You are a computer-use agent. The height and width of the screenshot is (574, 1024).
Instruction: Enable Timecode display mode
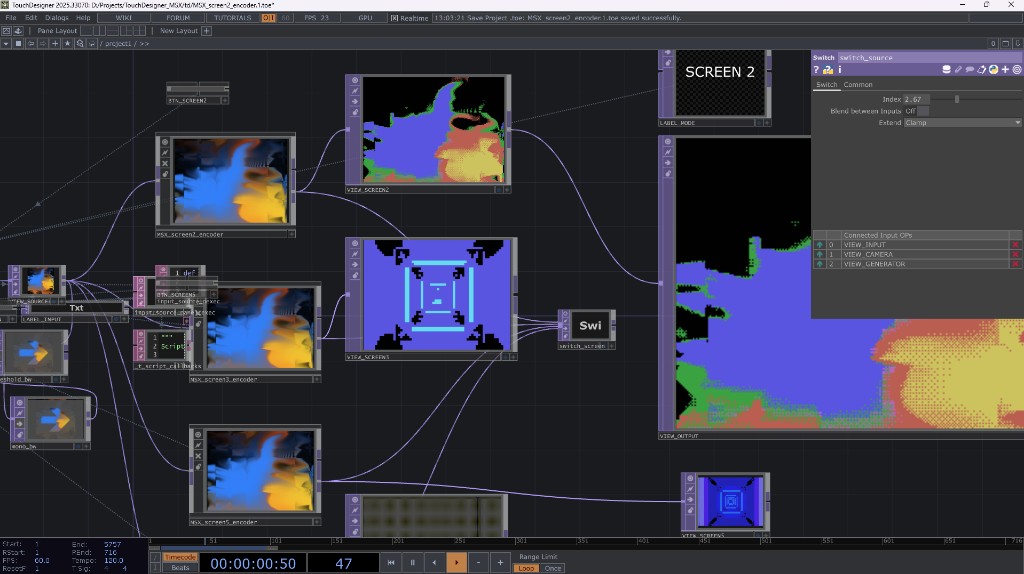[x=180, y=557]
